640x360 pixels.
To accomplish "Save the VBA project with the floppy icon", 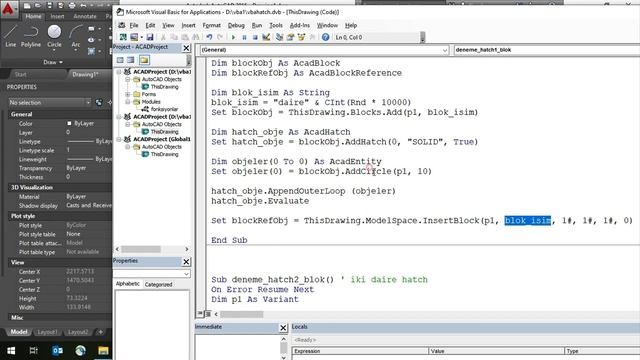I will tap(150, 37).
